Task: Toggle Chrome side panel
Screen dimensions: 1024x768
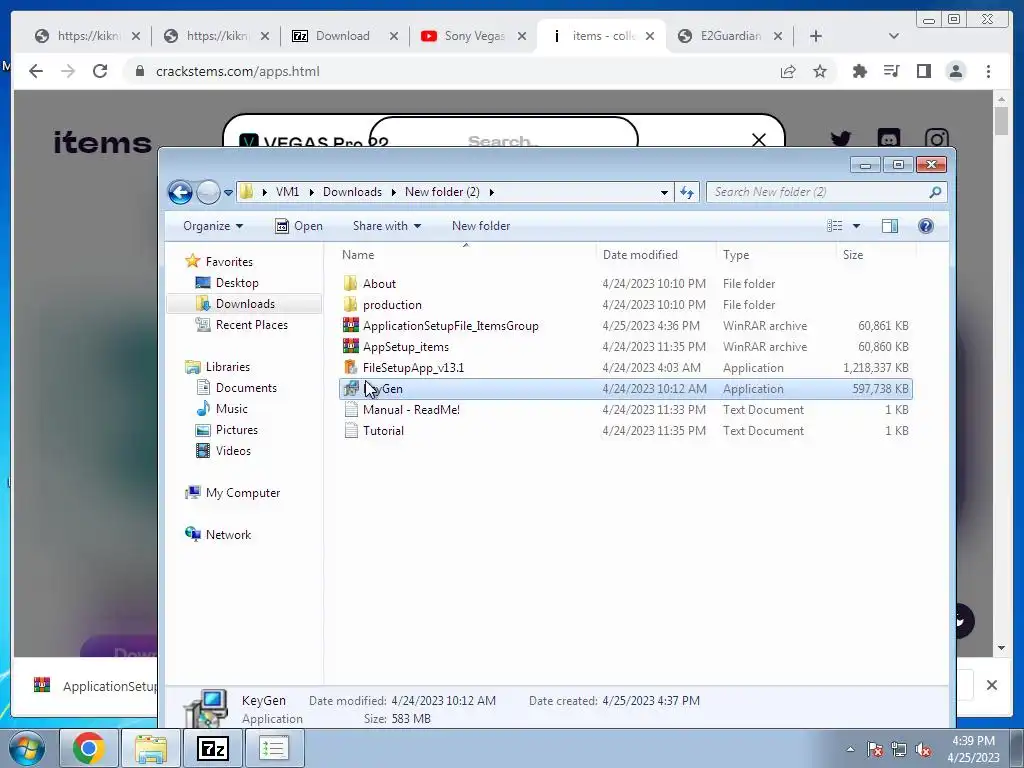Action: pyautogui.click(x=923, y=71)
